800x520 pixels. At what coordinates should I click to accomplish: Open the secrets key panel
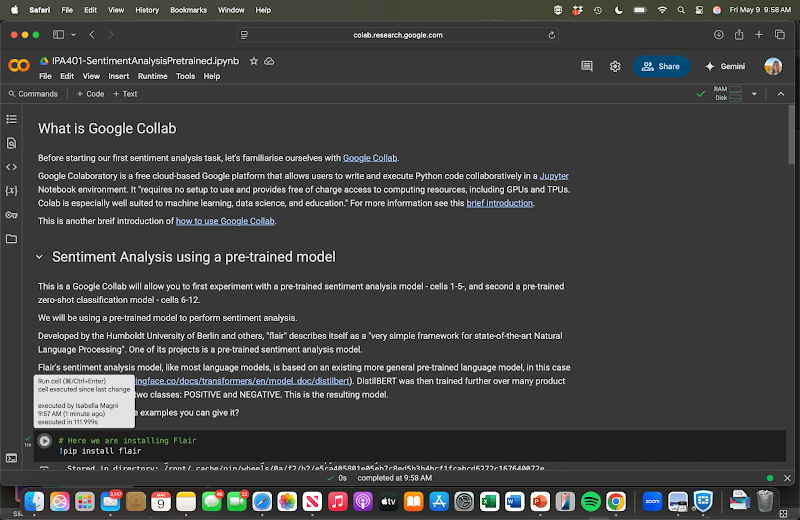point(11,215)
